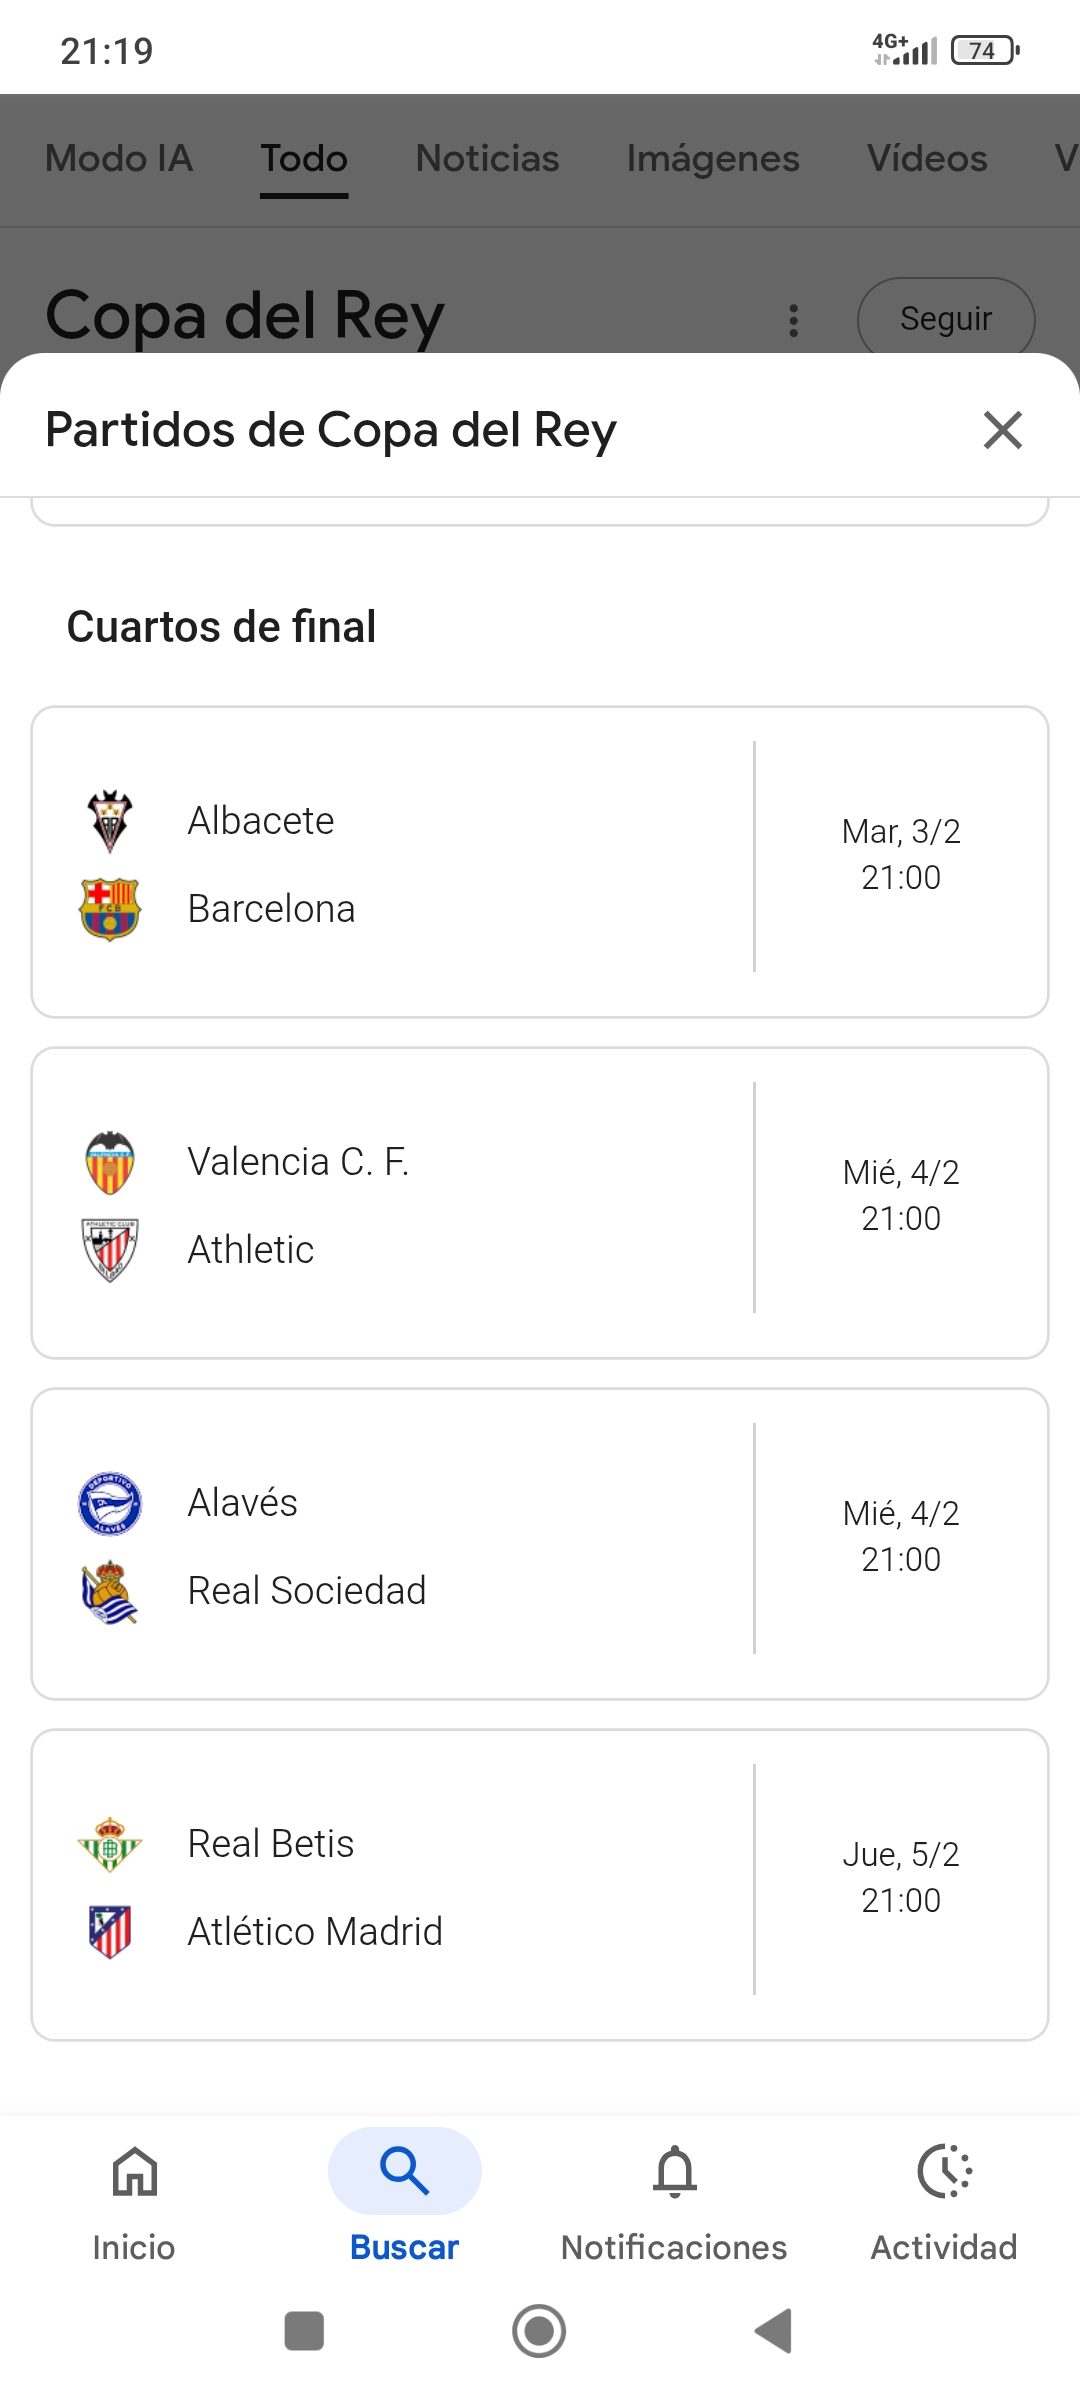Close the Partidos de Copa del Rey sheet
Image resolution: width=1080 pixels, height=2400 pixels.
click(1002, 430)
